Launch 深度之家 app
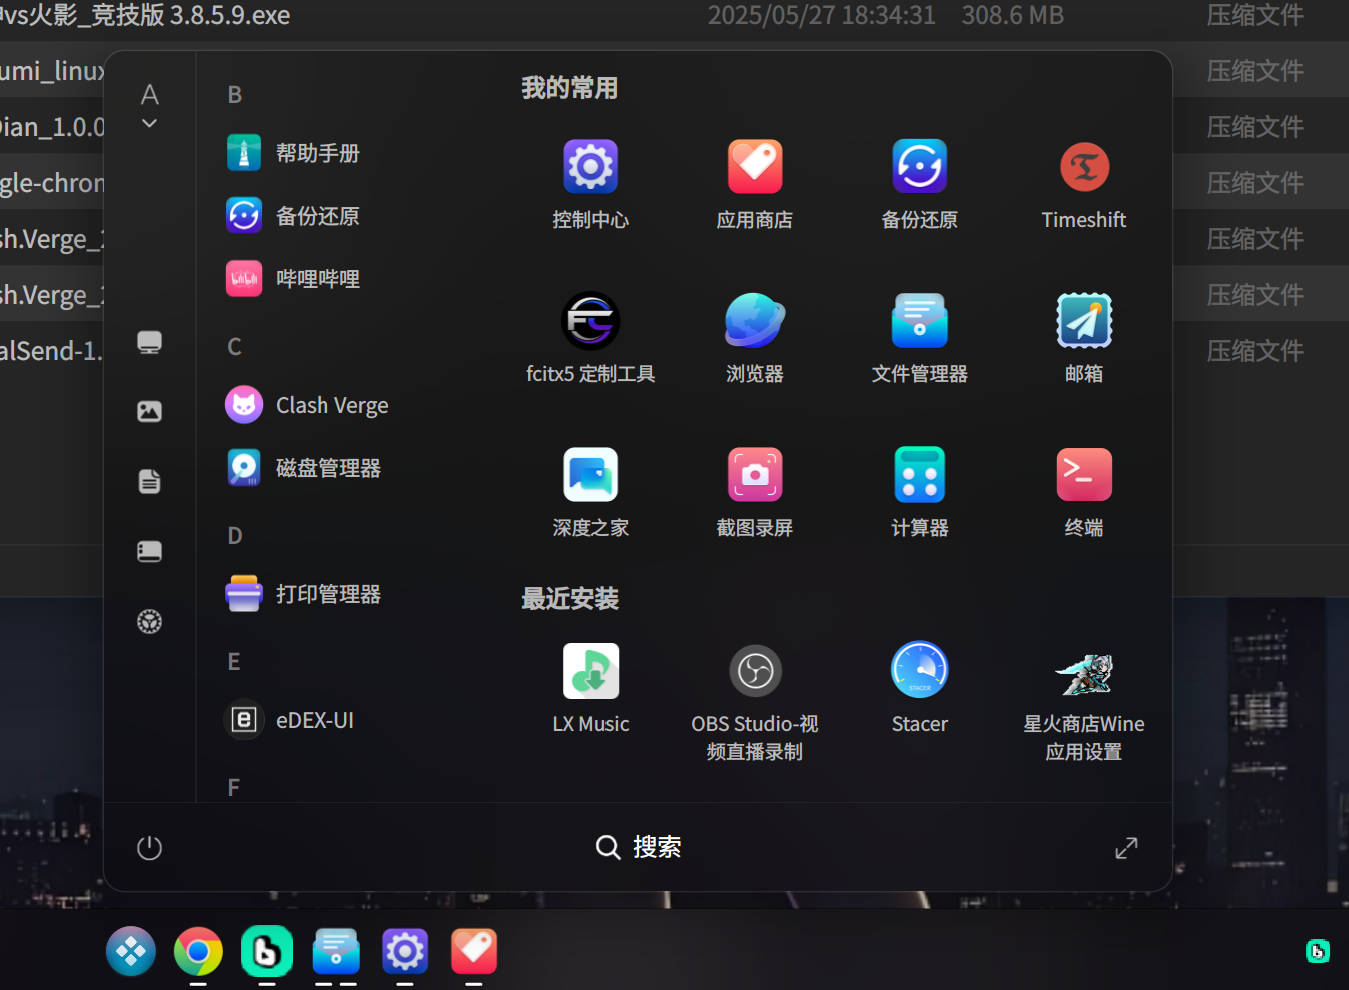 [x=590, y=493]
